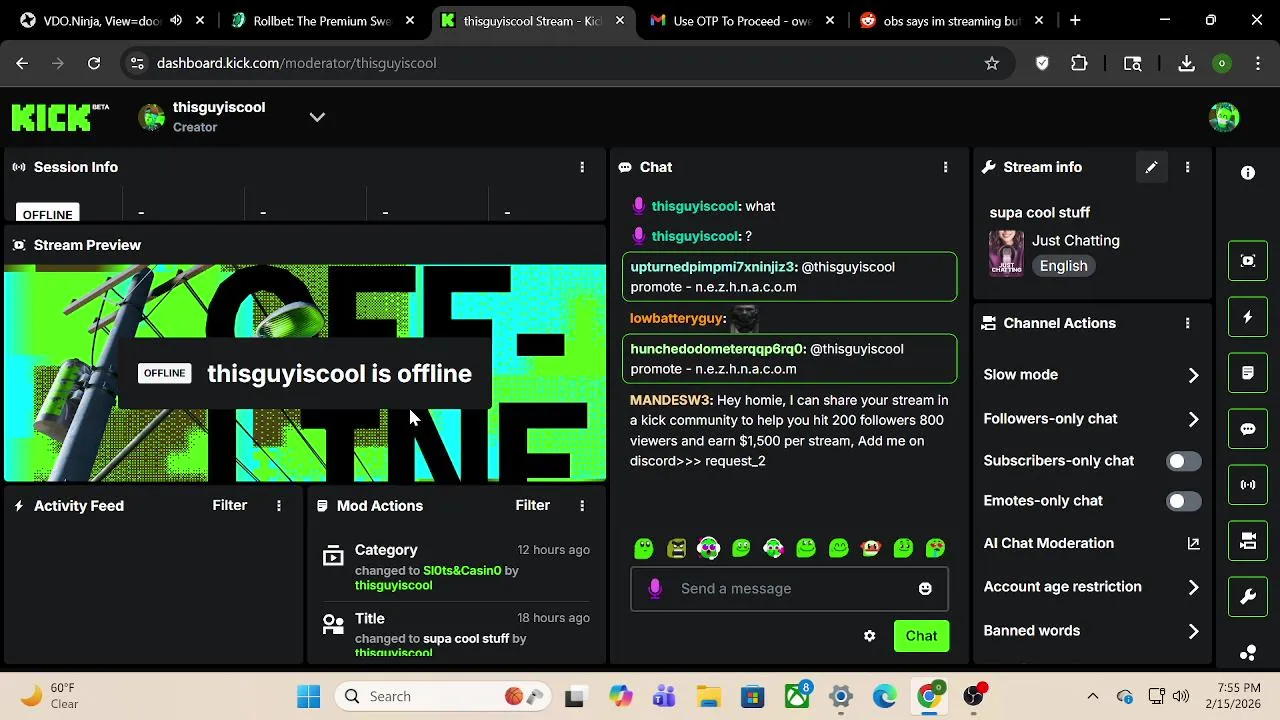Viewport: 1280px width, 720px height.
Task: Click the browser address bar URL
Action: point(297,63)
